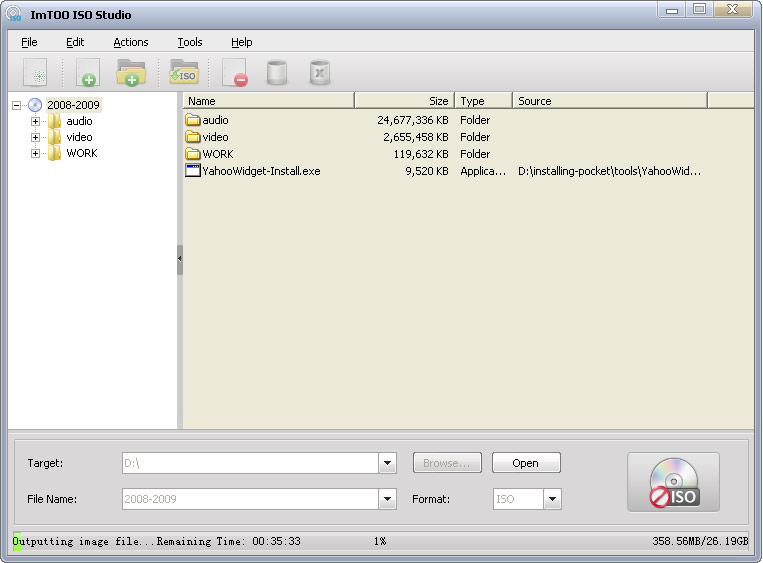Expand the audio node in tree
This screenshot has height=563, width=763.
(36, 121)
